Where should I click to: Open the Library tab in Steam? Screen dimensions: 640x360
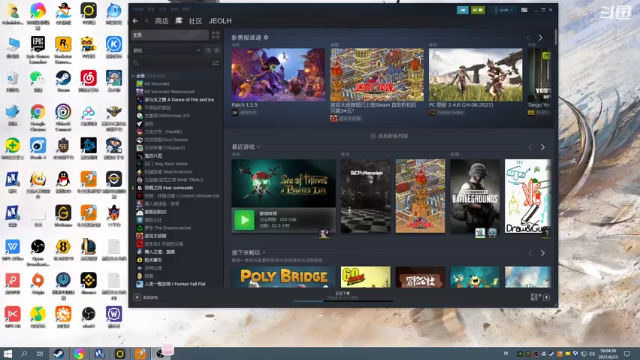(179, 21)
